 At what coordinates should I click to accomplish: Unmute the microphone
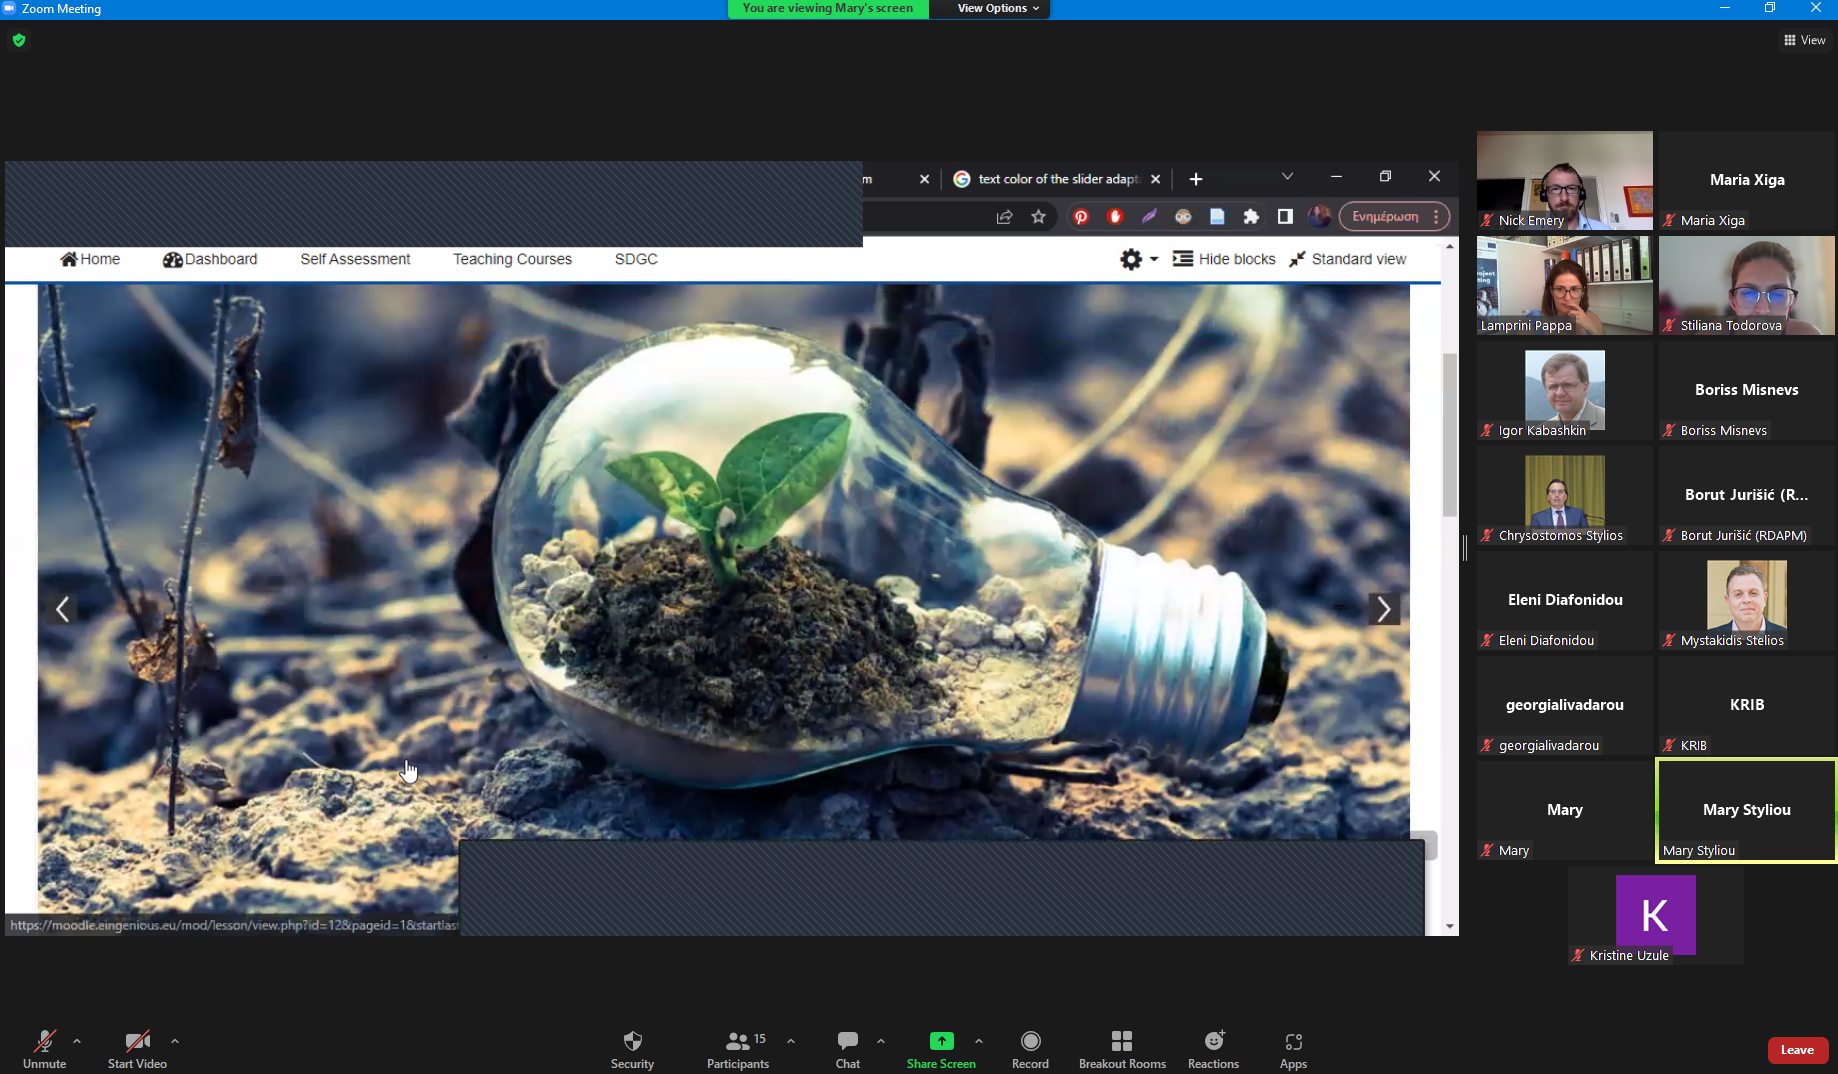(44, 1049)
